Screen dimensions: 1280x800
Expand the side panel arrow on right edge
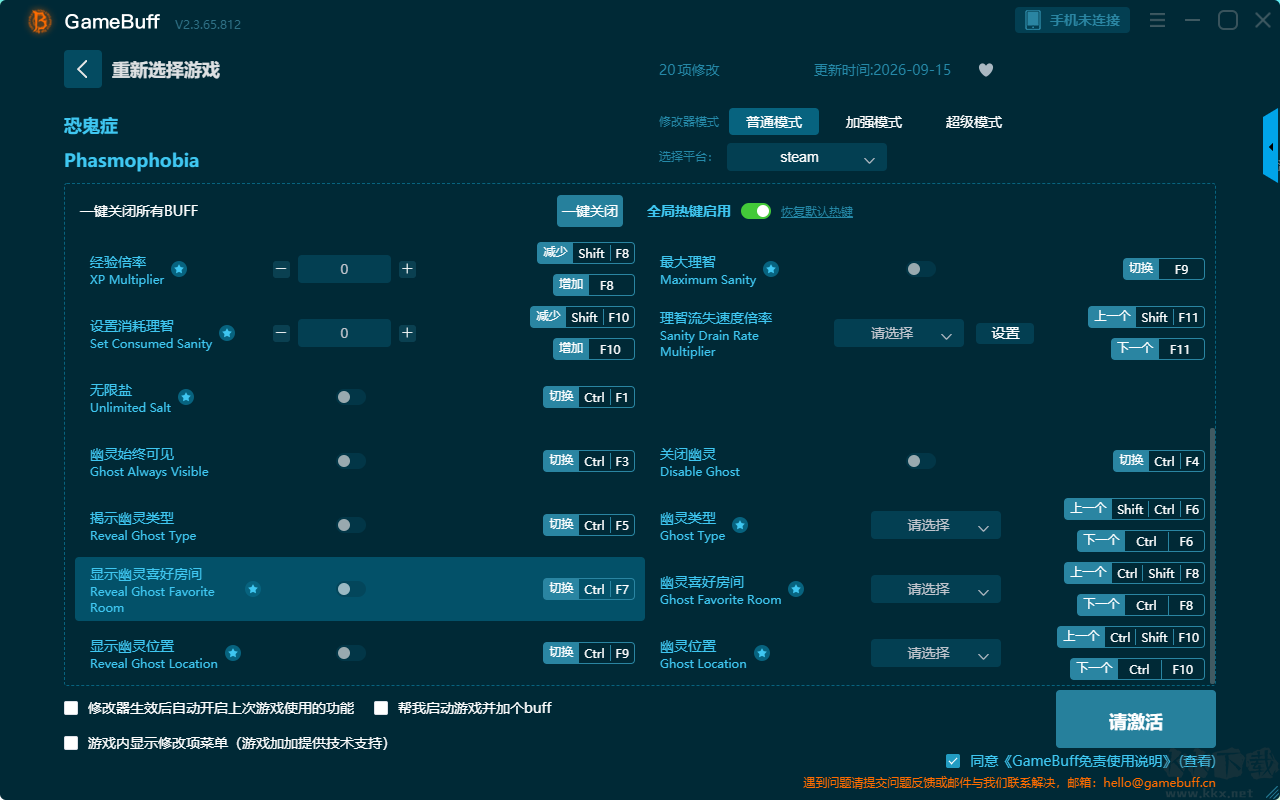coord(1271,146)
